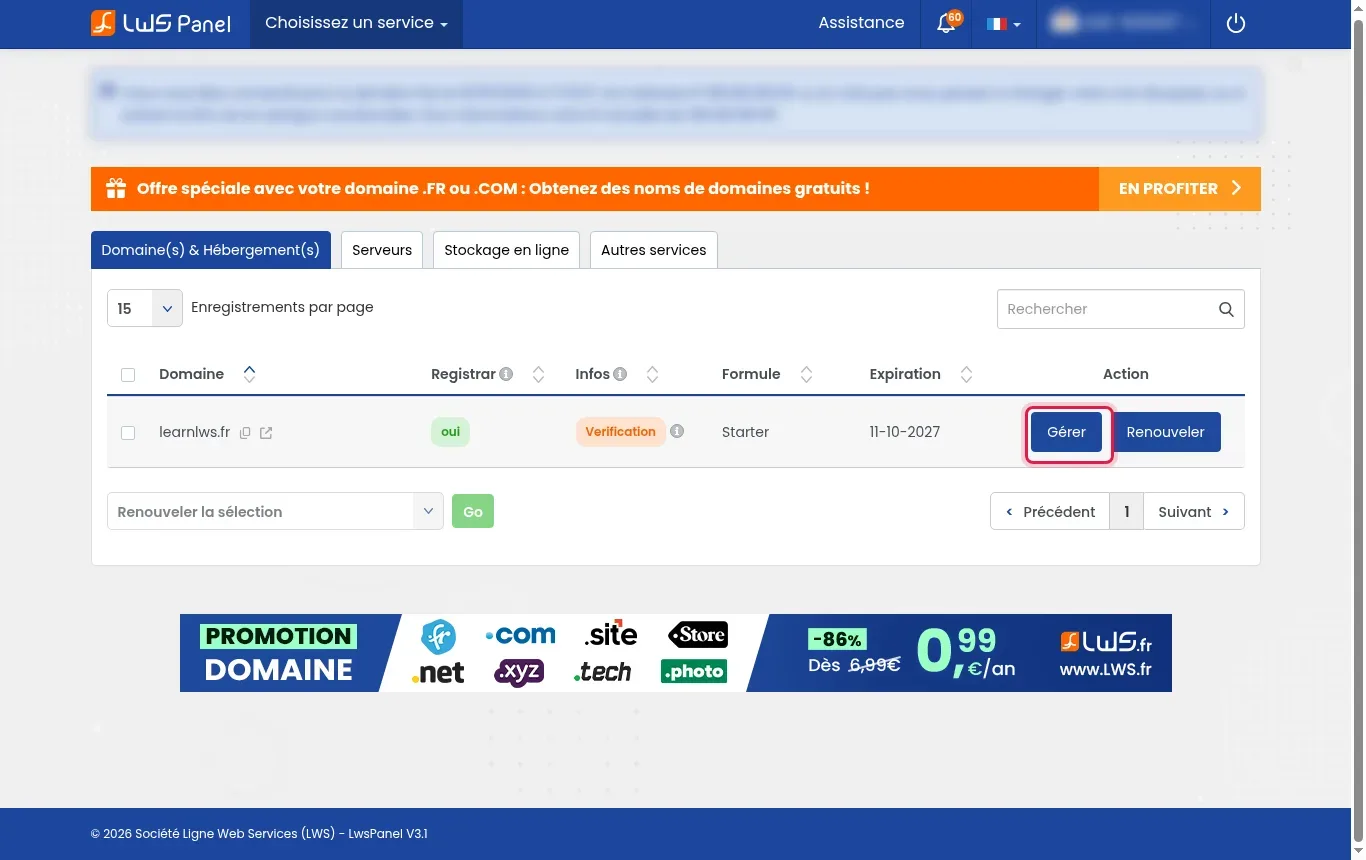Click info icon beside Verification badge

point(677,432)
